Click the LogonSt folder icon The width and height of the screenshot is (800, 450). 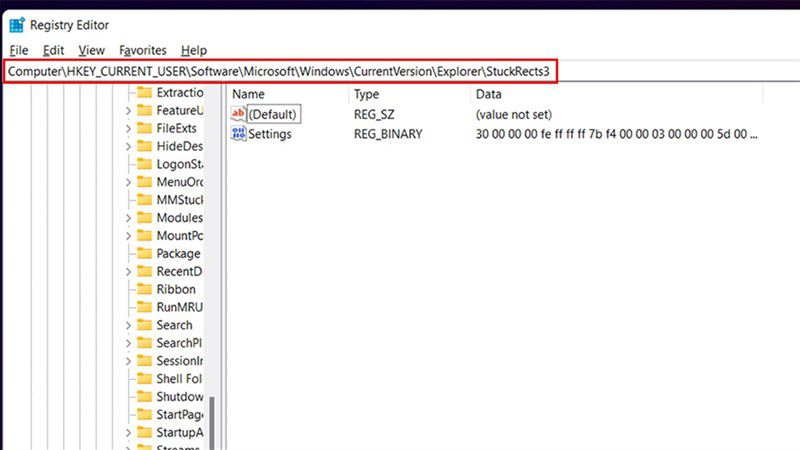(x=145, y=164)
